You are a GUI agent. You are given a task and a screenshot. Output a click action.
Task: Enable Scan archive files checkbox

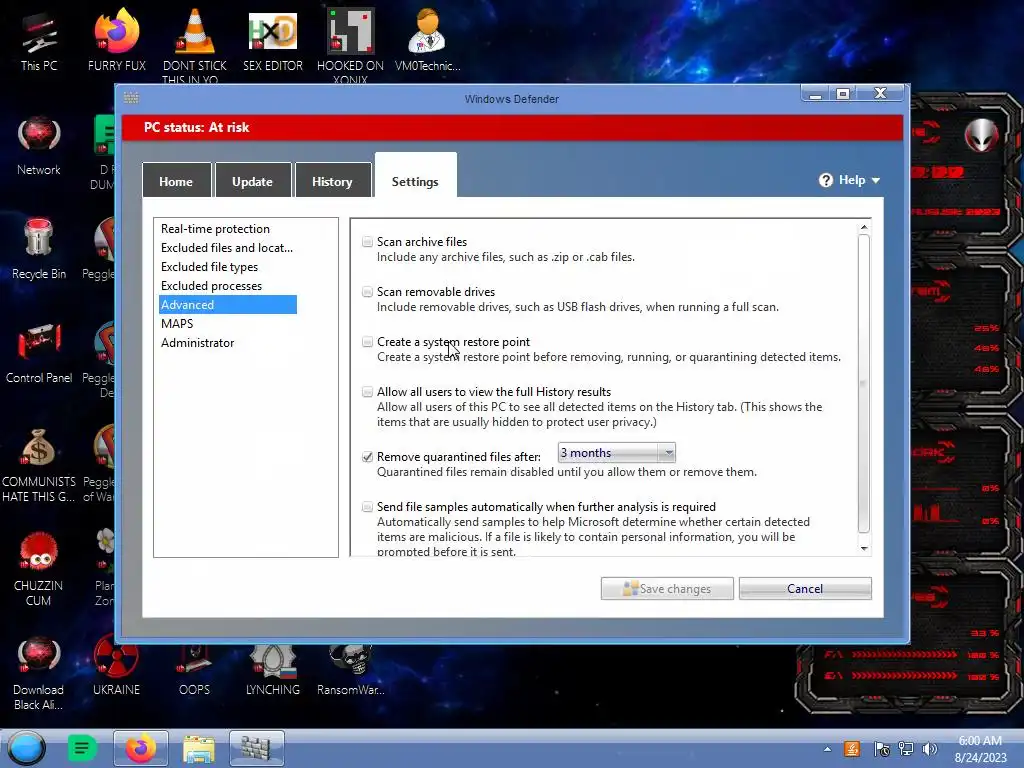click(x=368, y=242)
